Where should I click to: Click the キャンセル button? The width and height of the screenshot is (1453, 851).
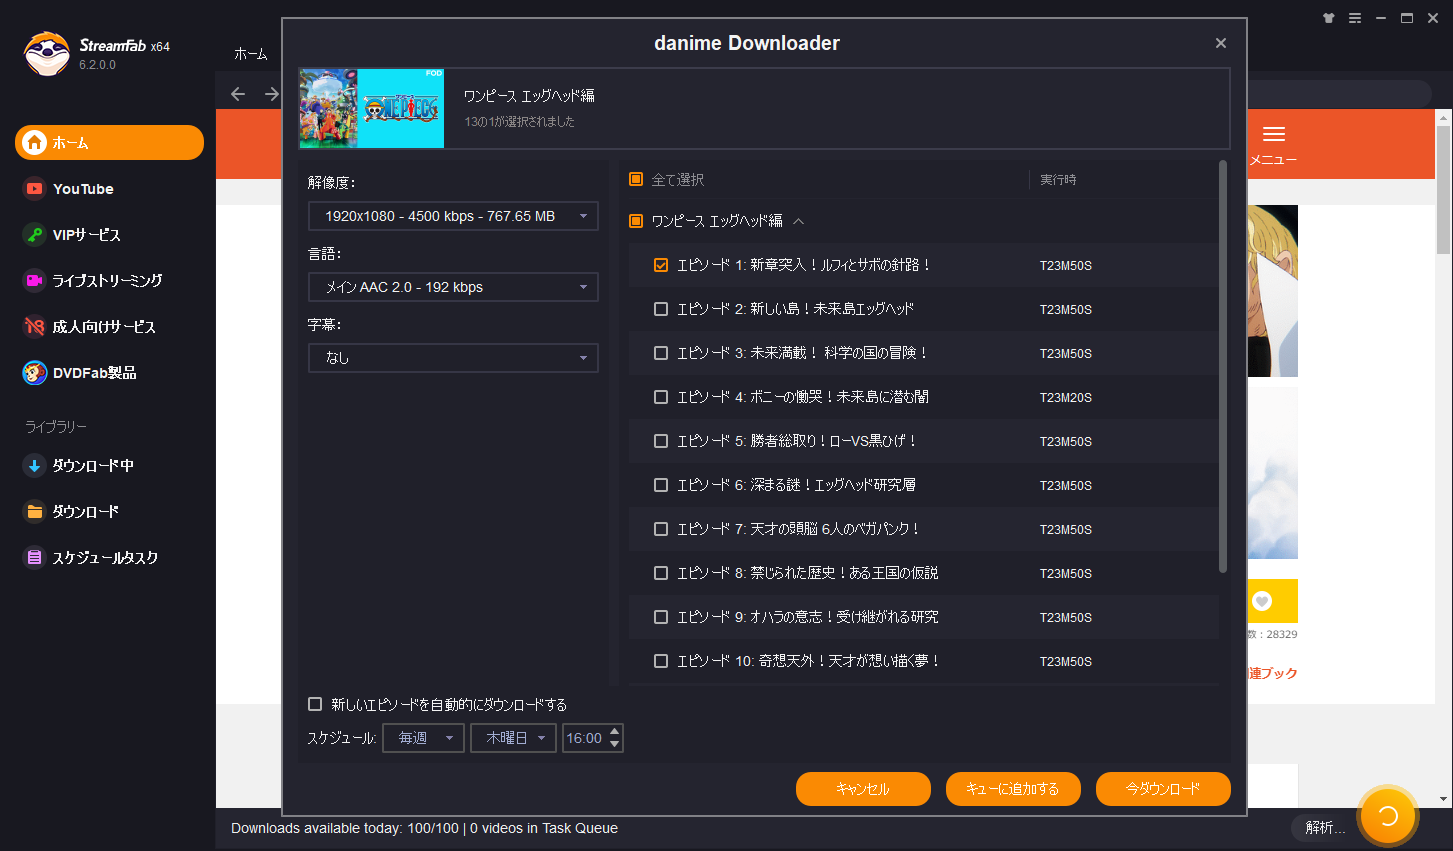[863, 789]
